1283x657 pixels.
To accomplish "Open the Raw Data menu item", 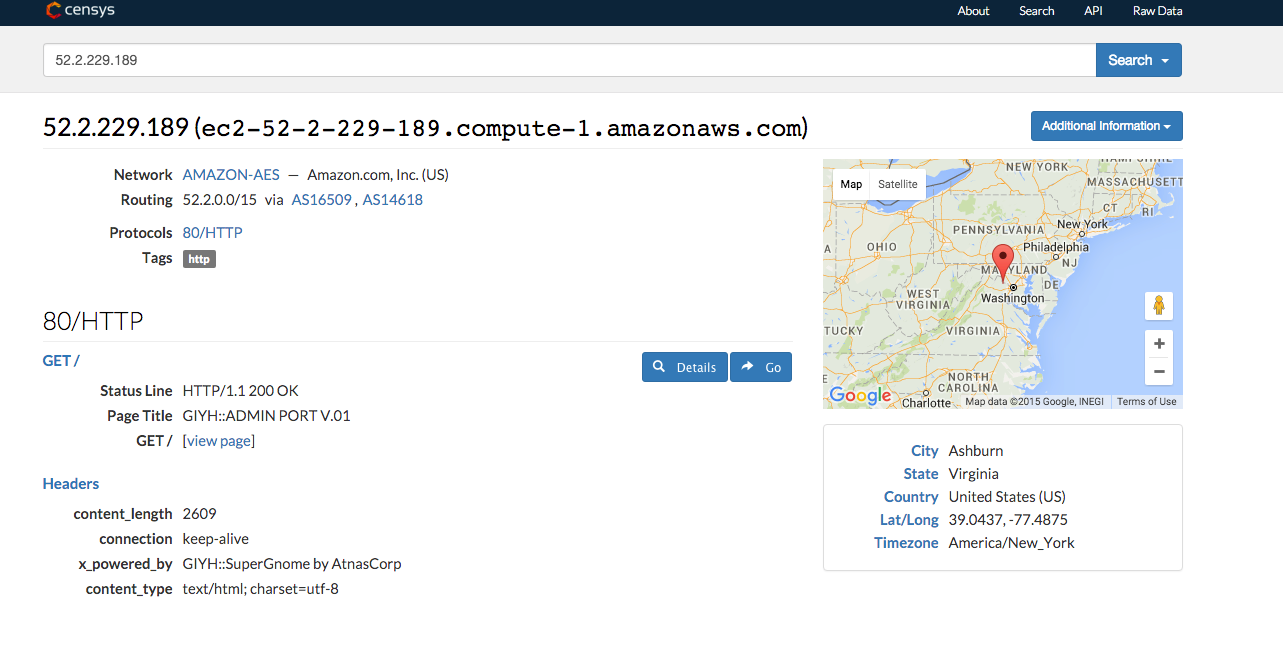I will pyautogui.click(x=1157, y=11).
